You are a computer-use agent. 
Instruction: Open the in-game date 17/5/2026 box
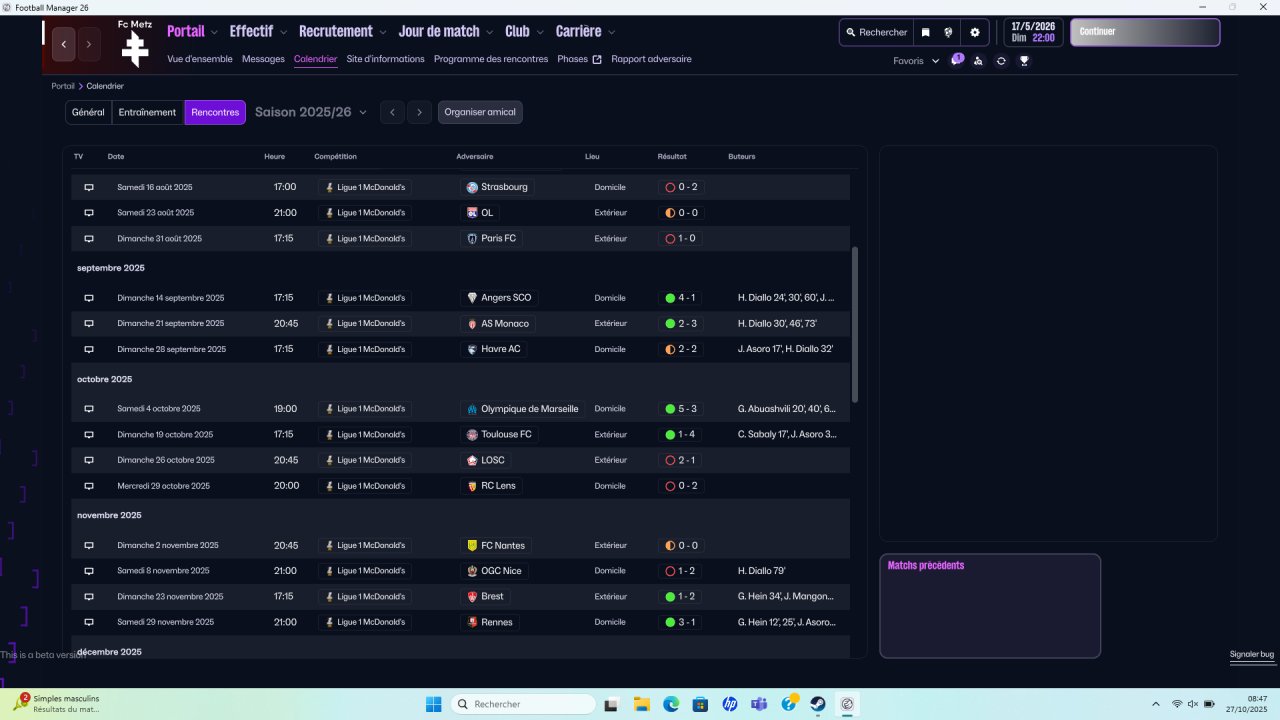(x=1033, y=32)
